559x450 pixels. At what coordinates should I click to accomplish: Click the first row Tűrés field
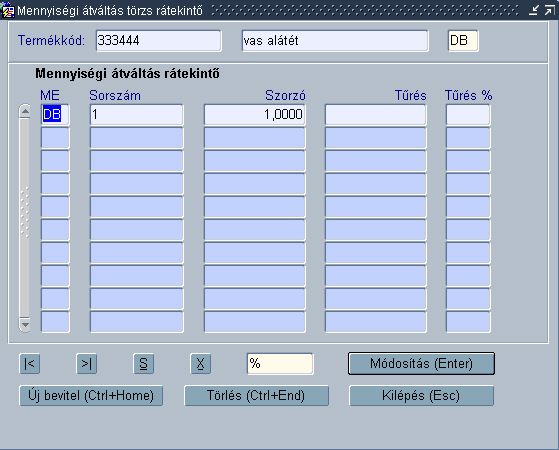(375, 114)
